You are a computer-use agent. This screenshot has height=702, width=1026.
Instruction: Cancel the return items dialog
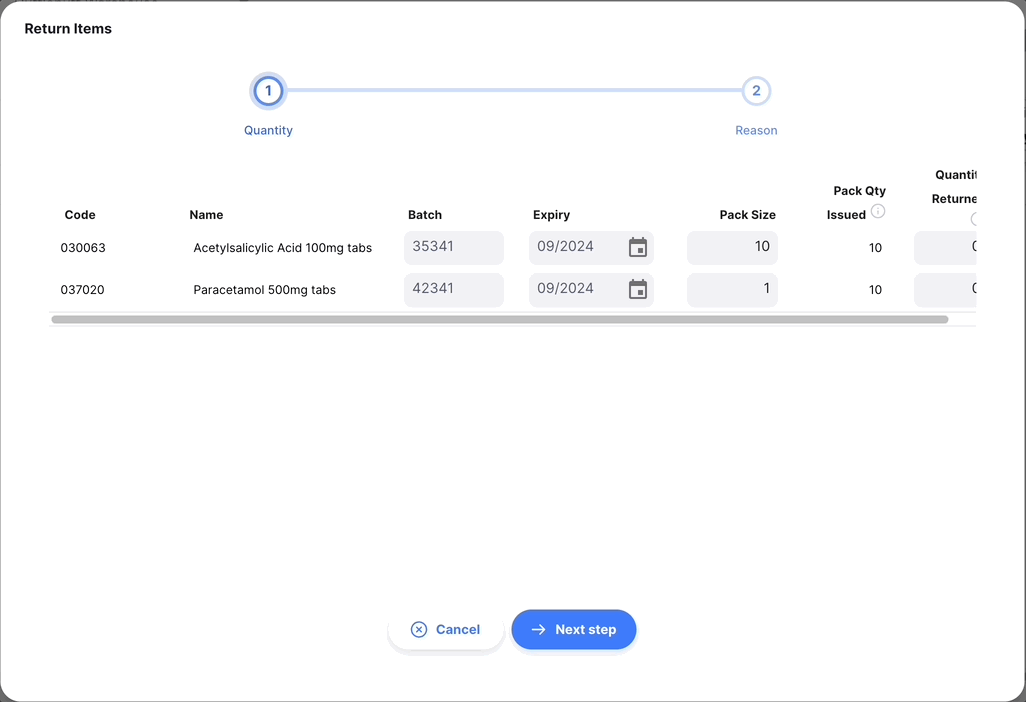[x=446, y=629]
